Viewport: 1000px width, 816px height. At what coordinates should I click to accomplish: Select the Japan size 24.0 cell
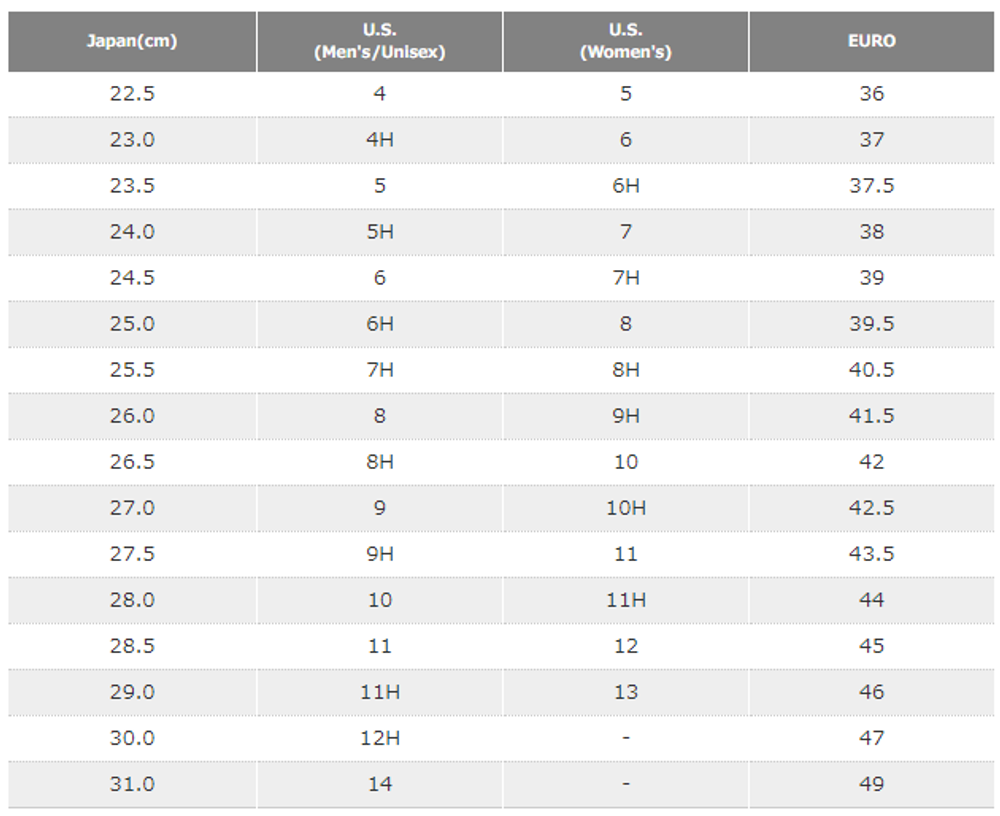pos(132,232)
